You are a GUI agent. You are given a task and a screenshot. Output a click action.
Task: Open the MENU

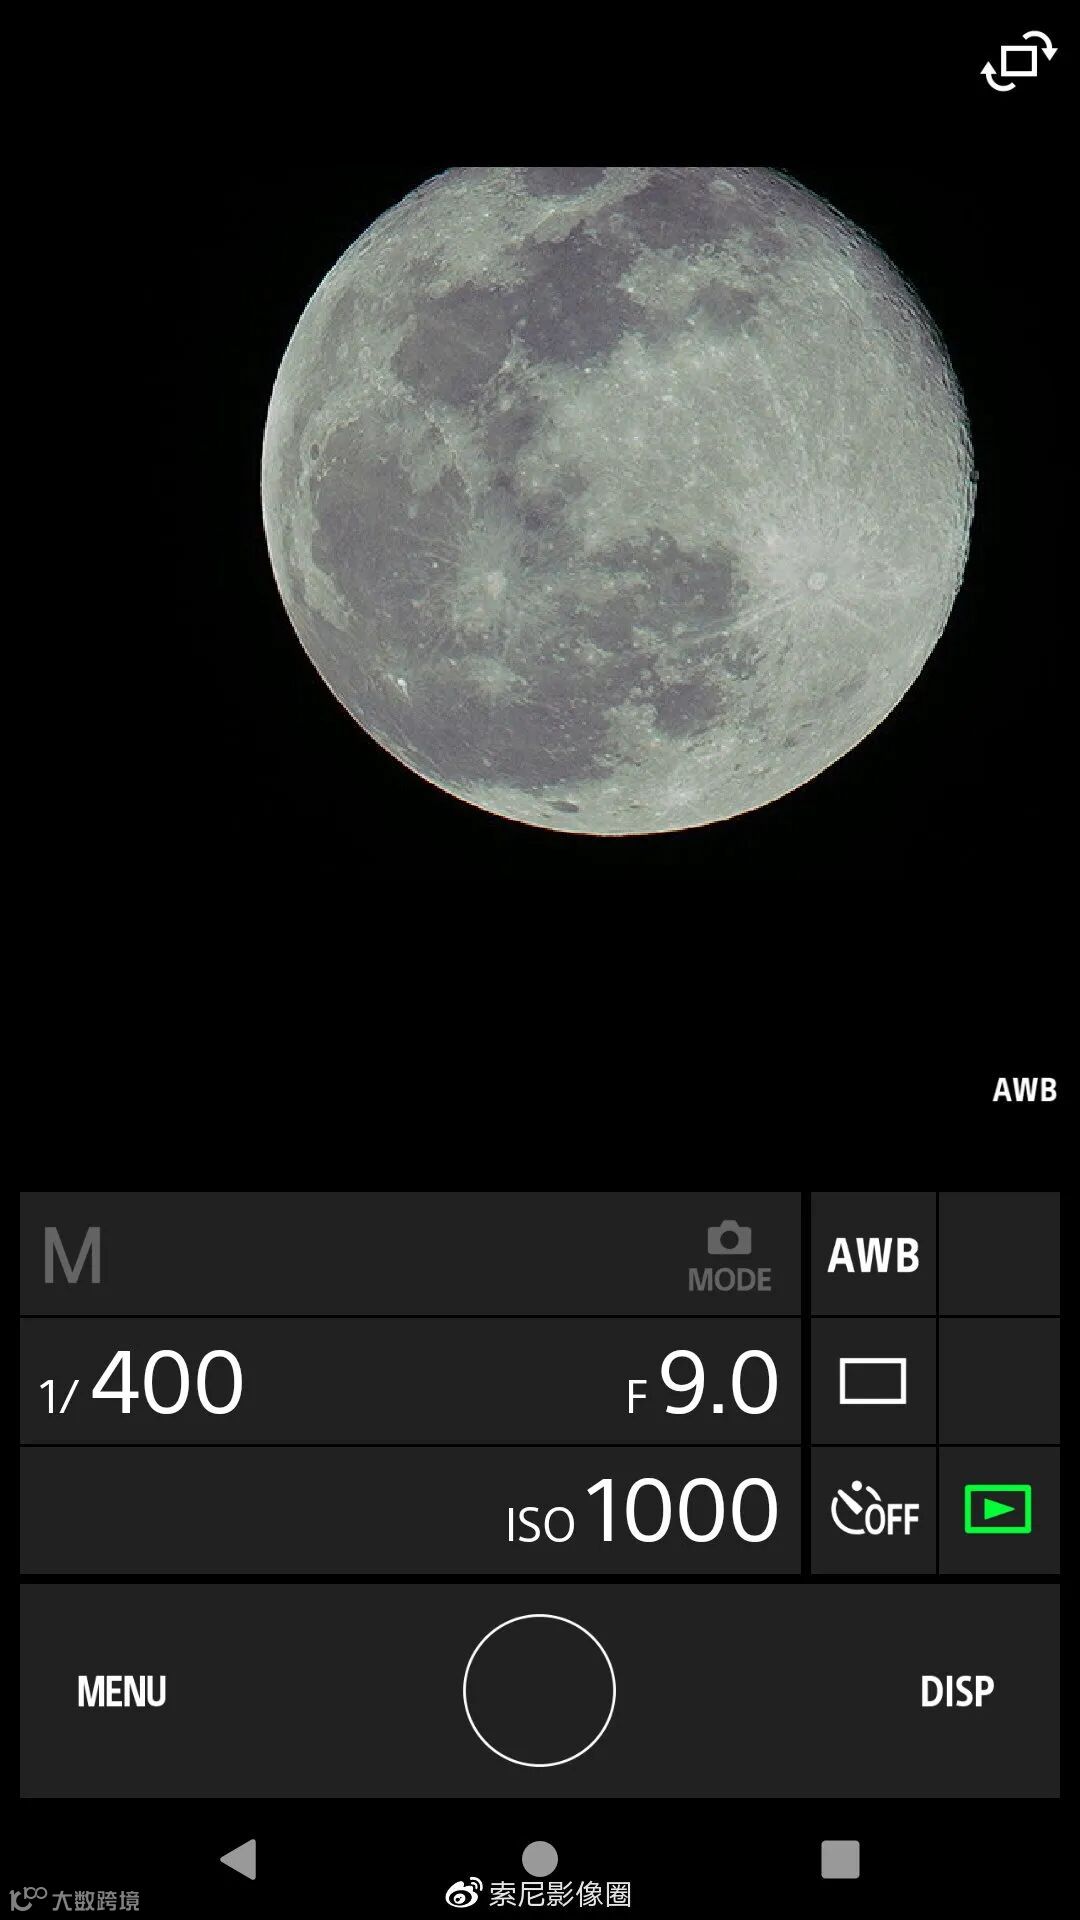point(122,1691)
